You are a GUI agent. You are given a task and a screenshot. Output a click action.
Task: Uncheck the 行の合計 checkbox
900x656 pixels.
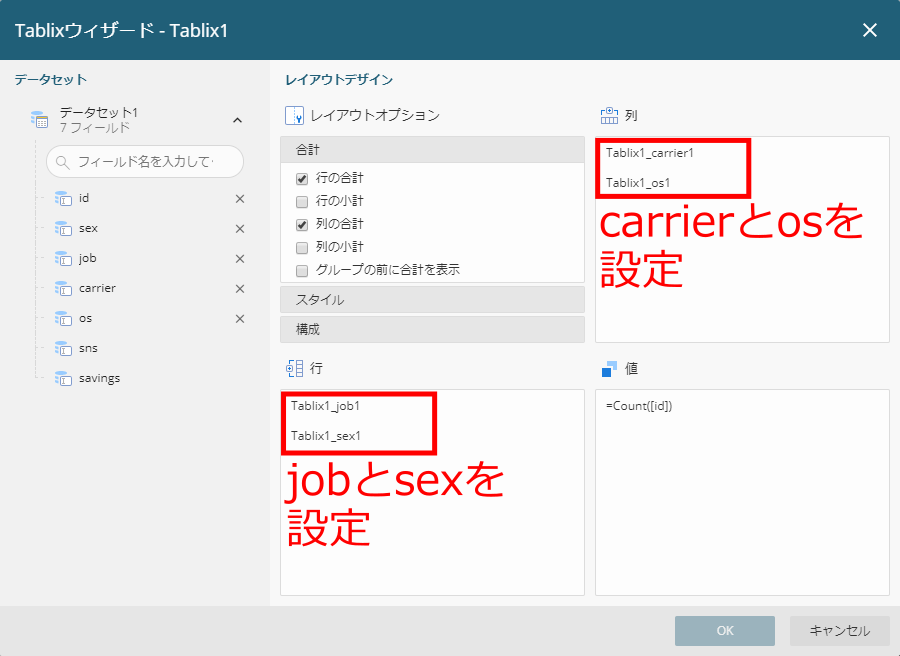pyautogui.click(x=302, y=179)
